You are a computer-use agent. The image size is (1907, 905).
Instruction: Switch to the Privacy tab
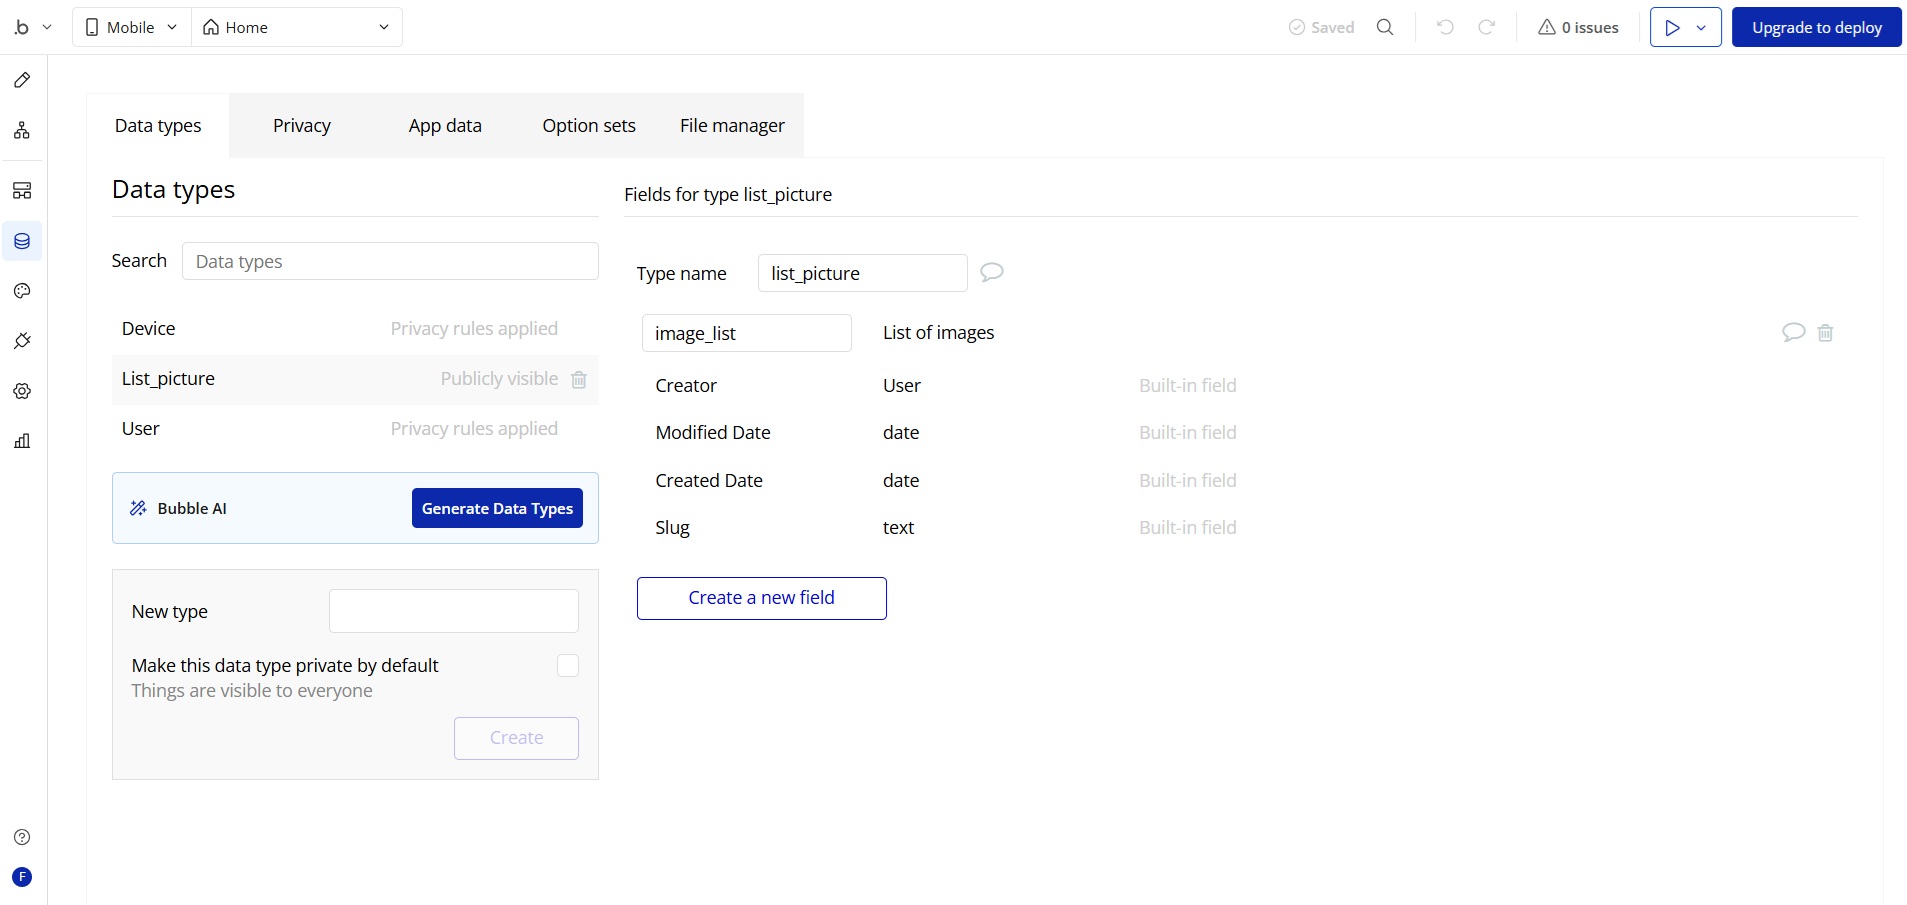(302, 126)
